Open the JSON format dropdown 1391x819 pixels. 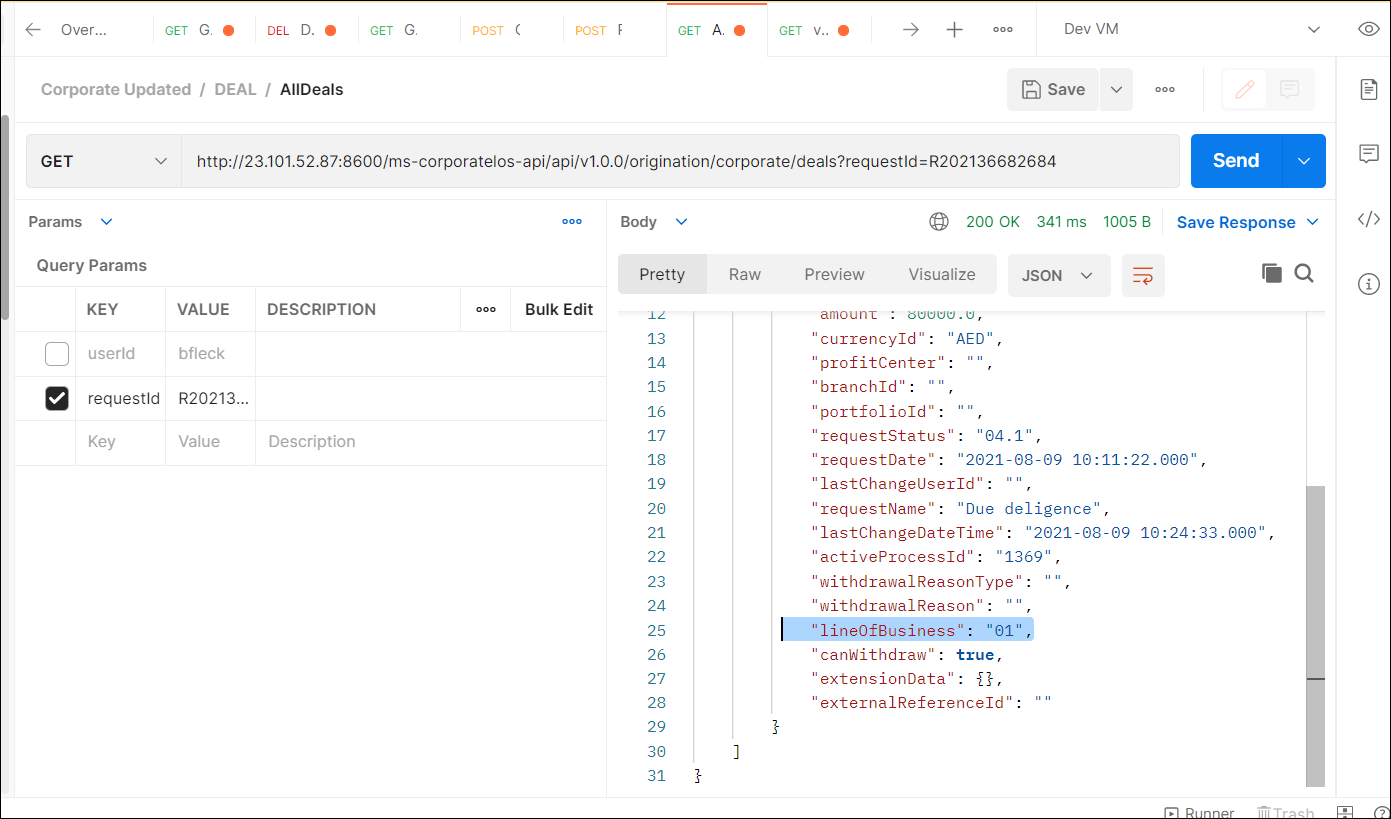click(1059, 275)
